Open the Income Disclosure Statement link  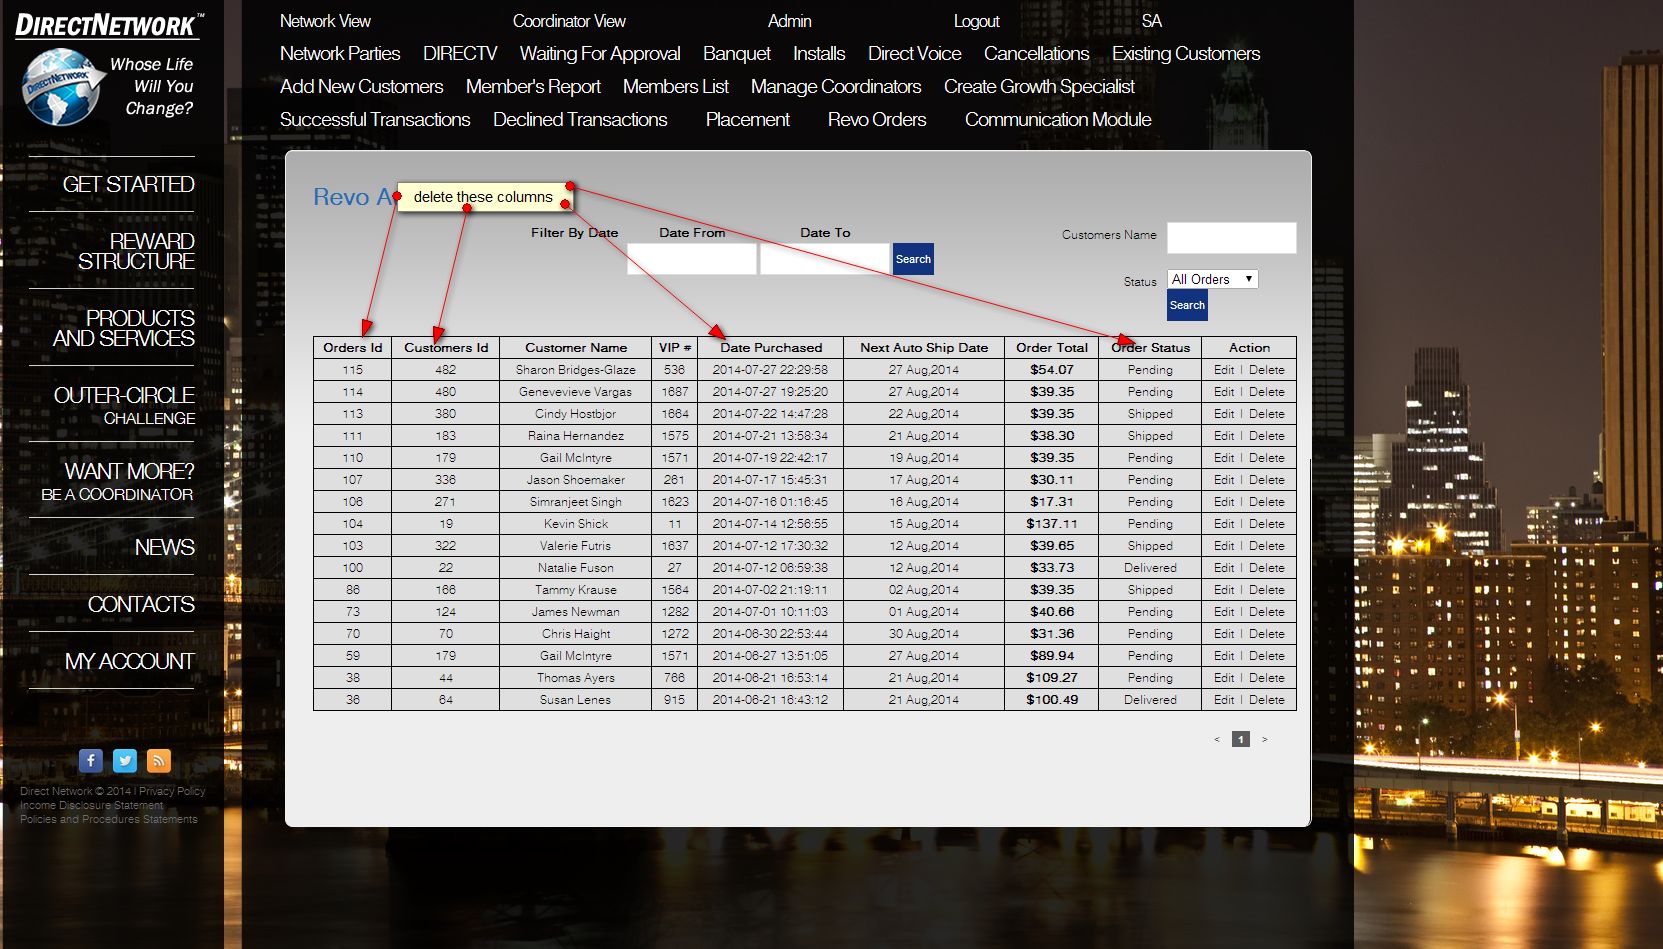(91, 805)
